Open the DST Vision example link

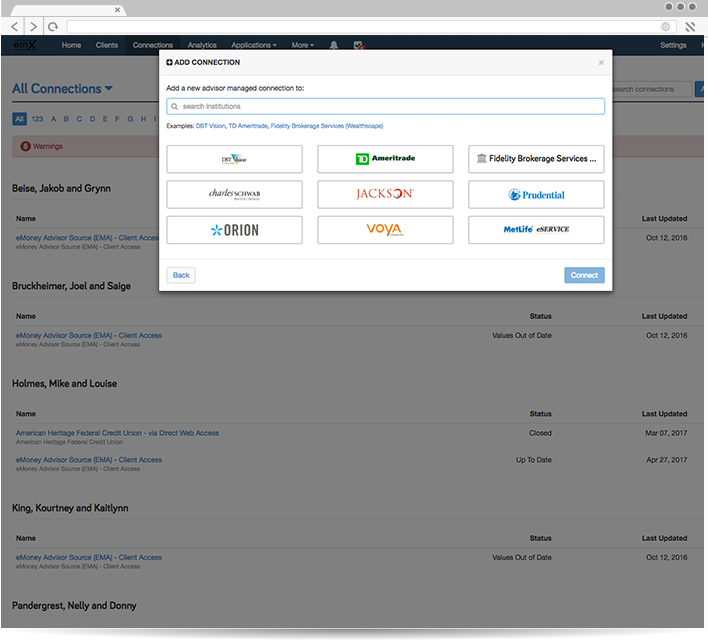210,126
